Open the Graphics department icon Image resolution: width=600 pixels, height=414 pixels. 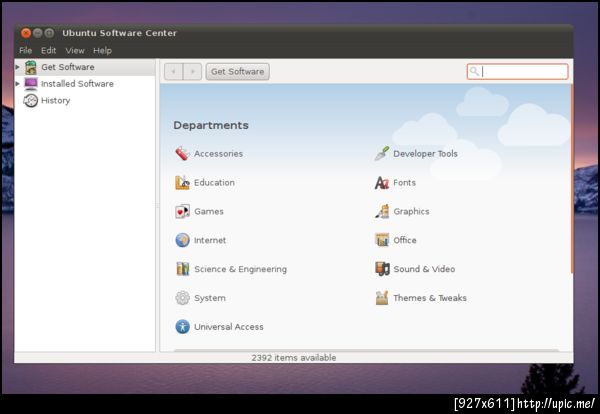382,211
